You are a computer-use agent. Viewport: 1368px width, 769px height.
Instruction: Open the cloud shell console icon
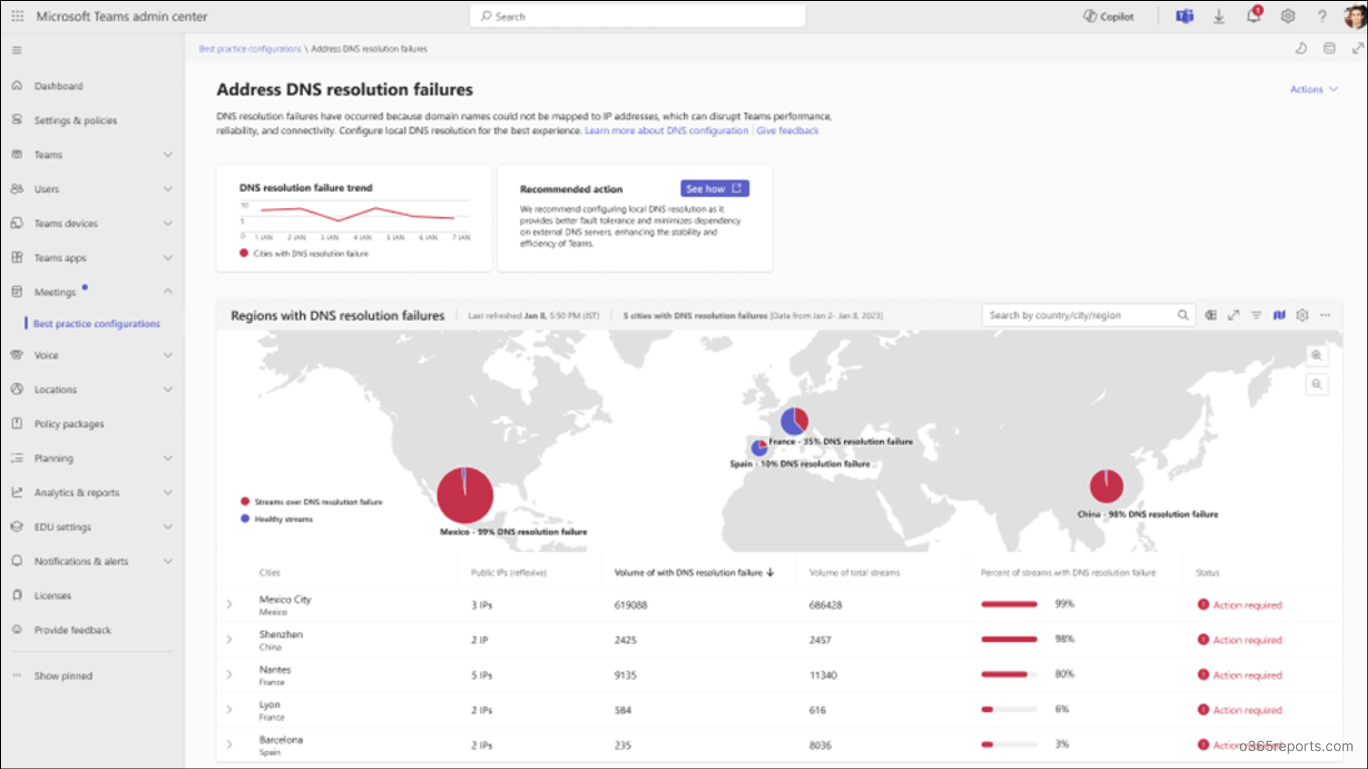click(x=1329, y=48)
